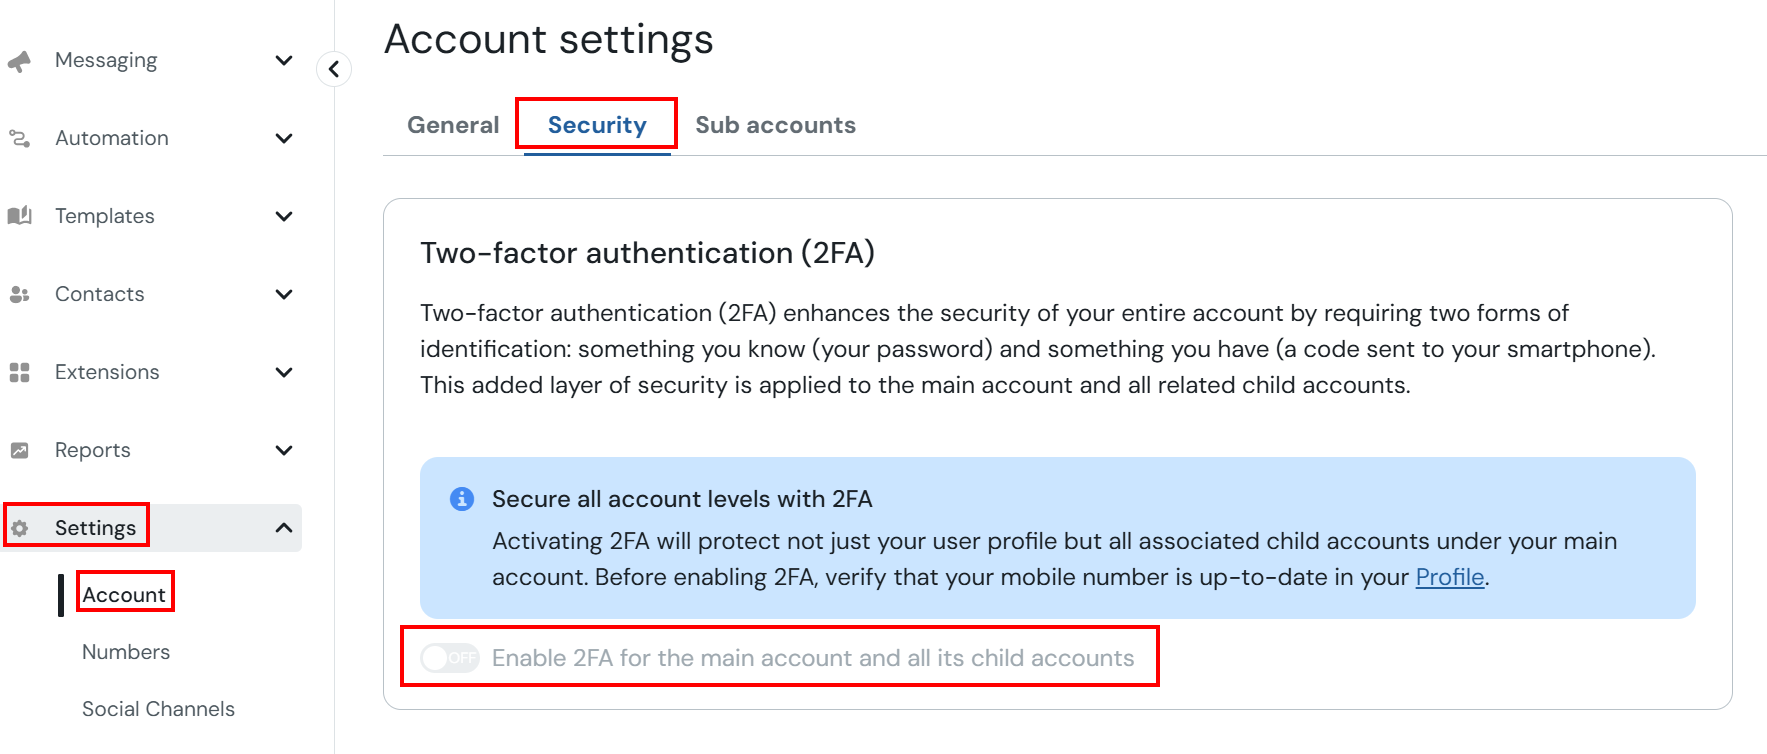The image size is (1767, 754).
Task: Click the Contacts people icon
Action: (x=19, y=294)
